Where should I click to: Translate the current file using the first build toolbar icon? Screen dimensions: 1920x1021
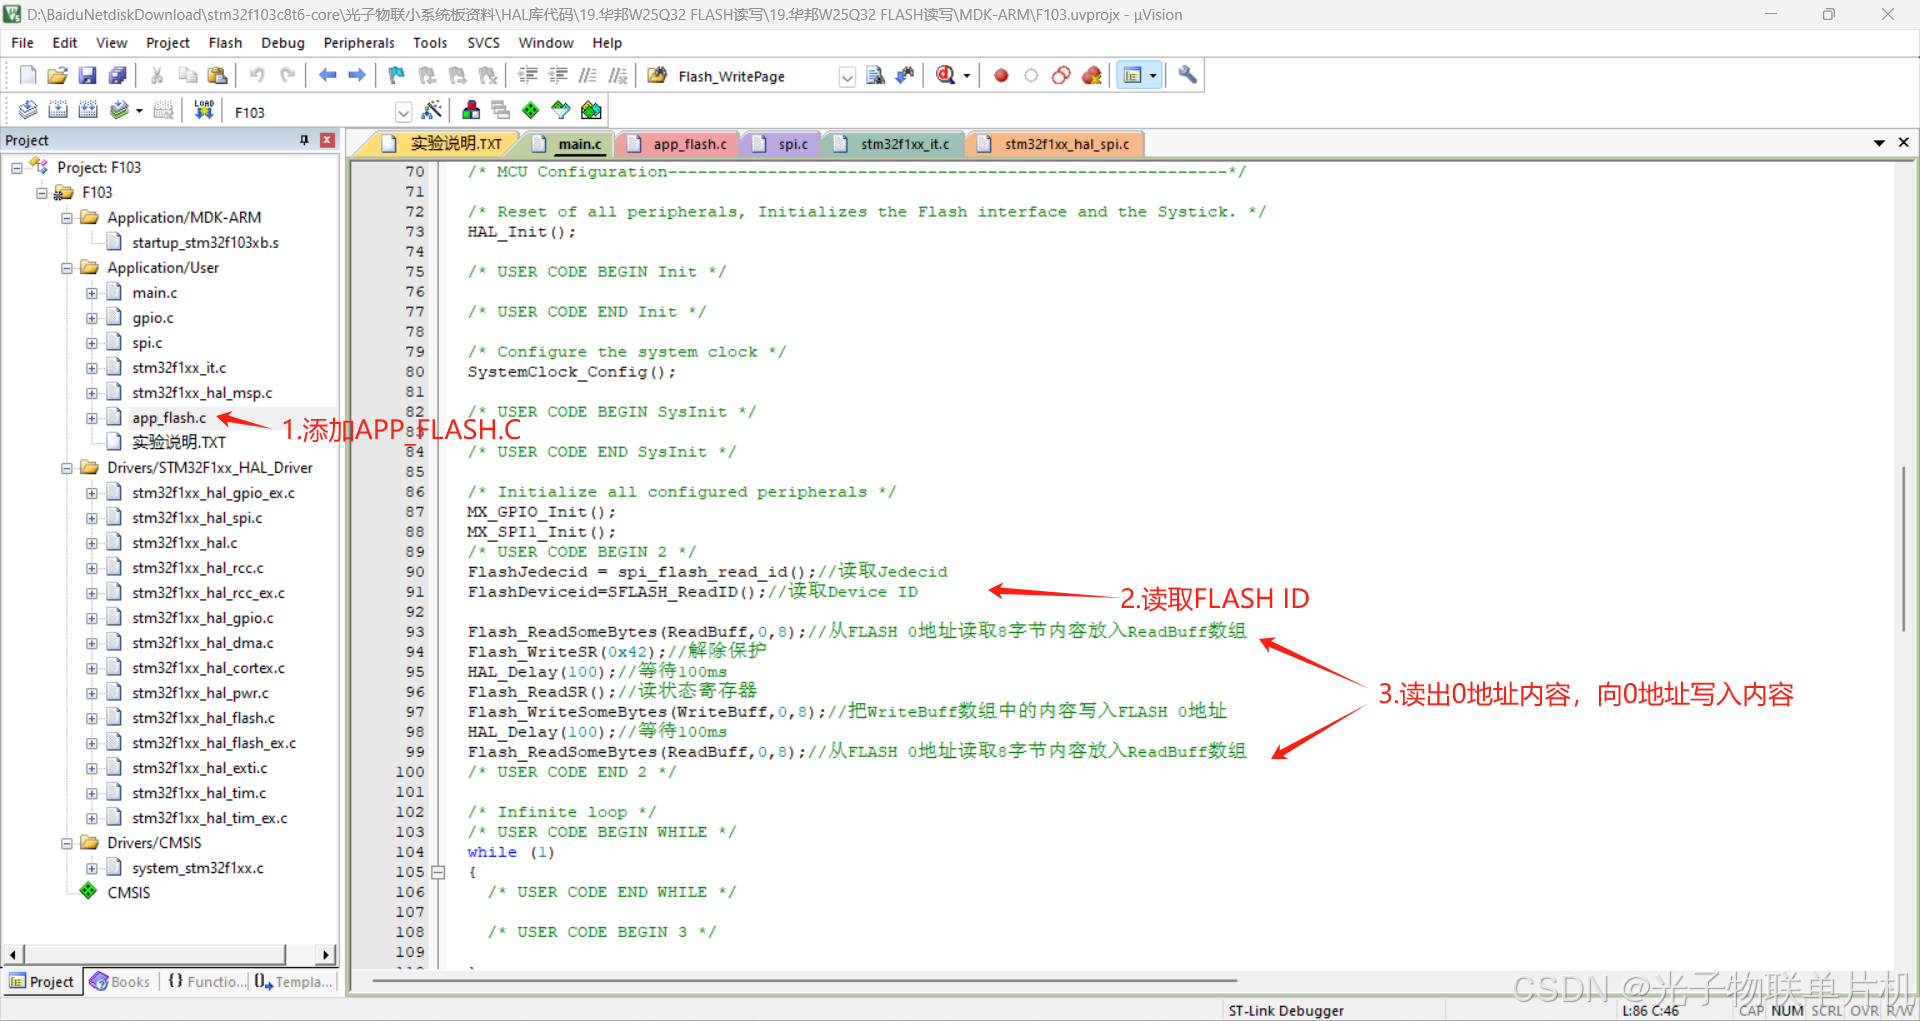[x=28, y=110]
